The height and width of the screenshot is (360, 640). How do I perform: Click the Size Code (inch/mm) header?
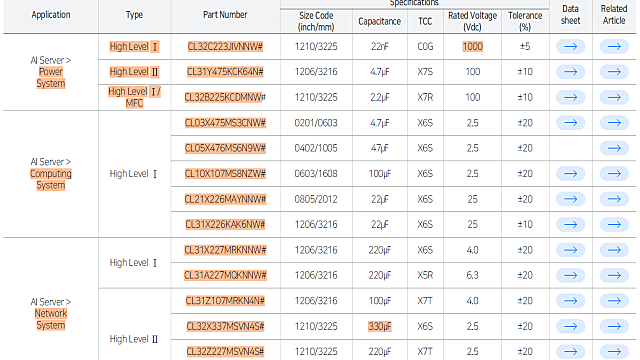click(x=316, y=21)
